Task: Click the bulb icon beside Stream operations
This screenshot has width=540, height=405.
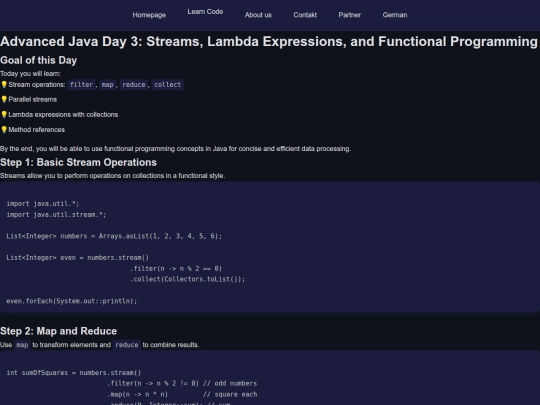Action: click(4, 84)
